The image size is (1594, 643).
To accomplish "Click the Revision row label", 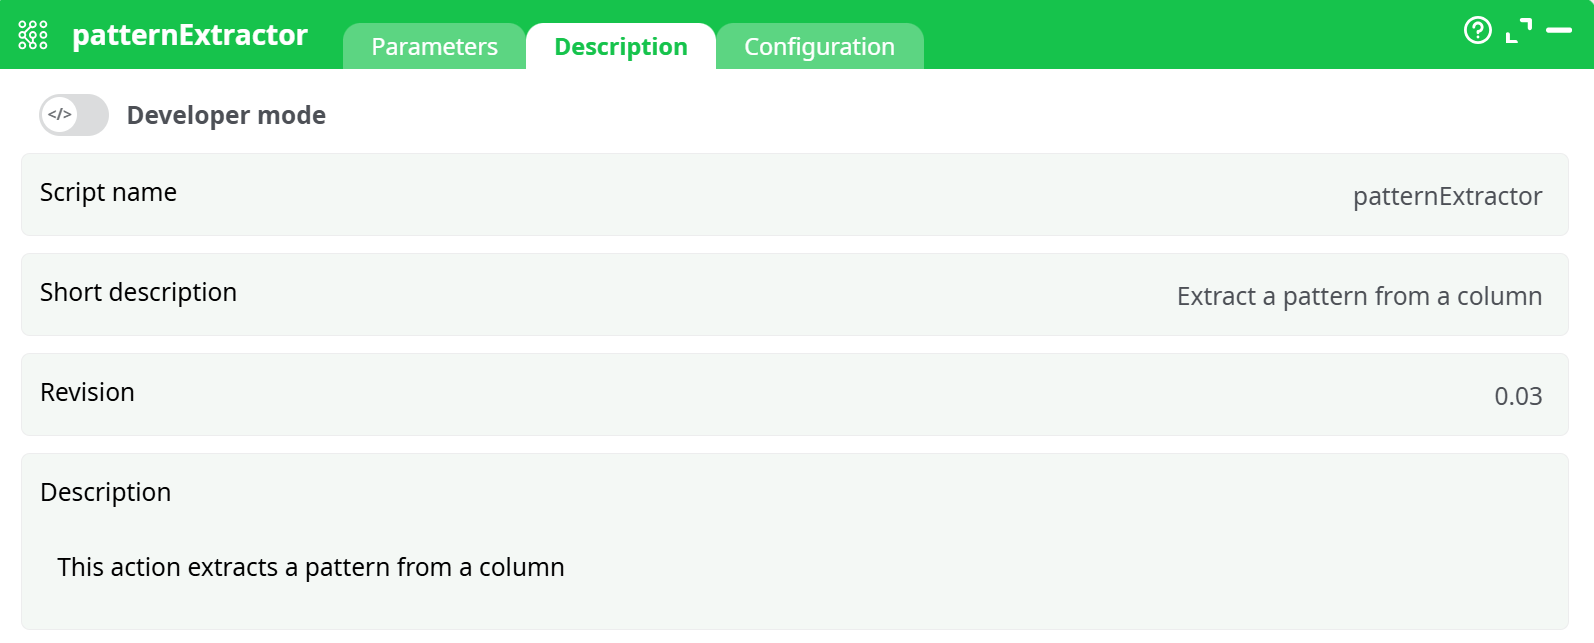I will tap(87, 393).
